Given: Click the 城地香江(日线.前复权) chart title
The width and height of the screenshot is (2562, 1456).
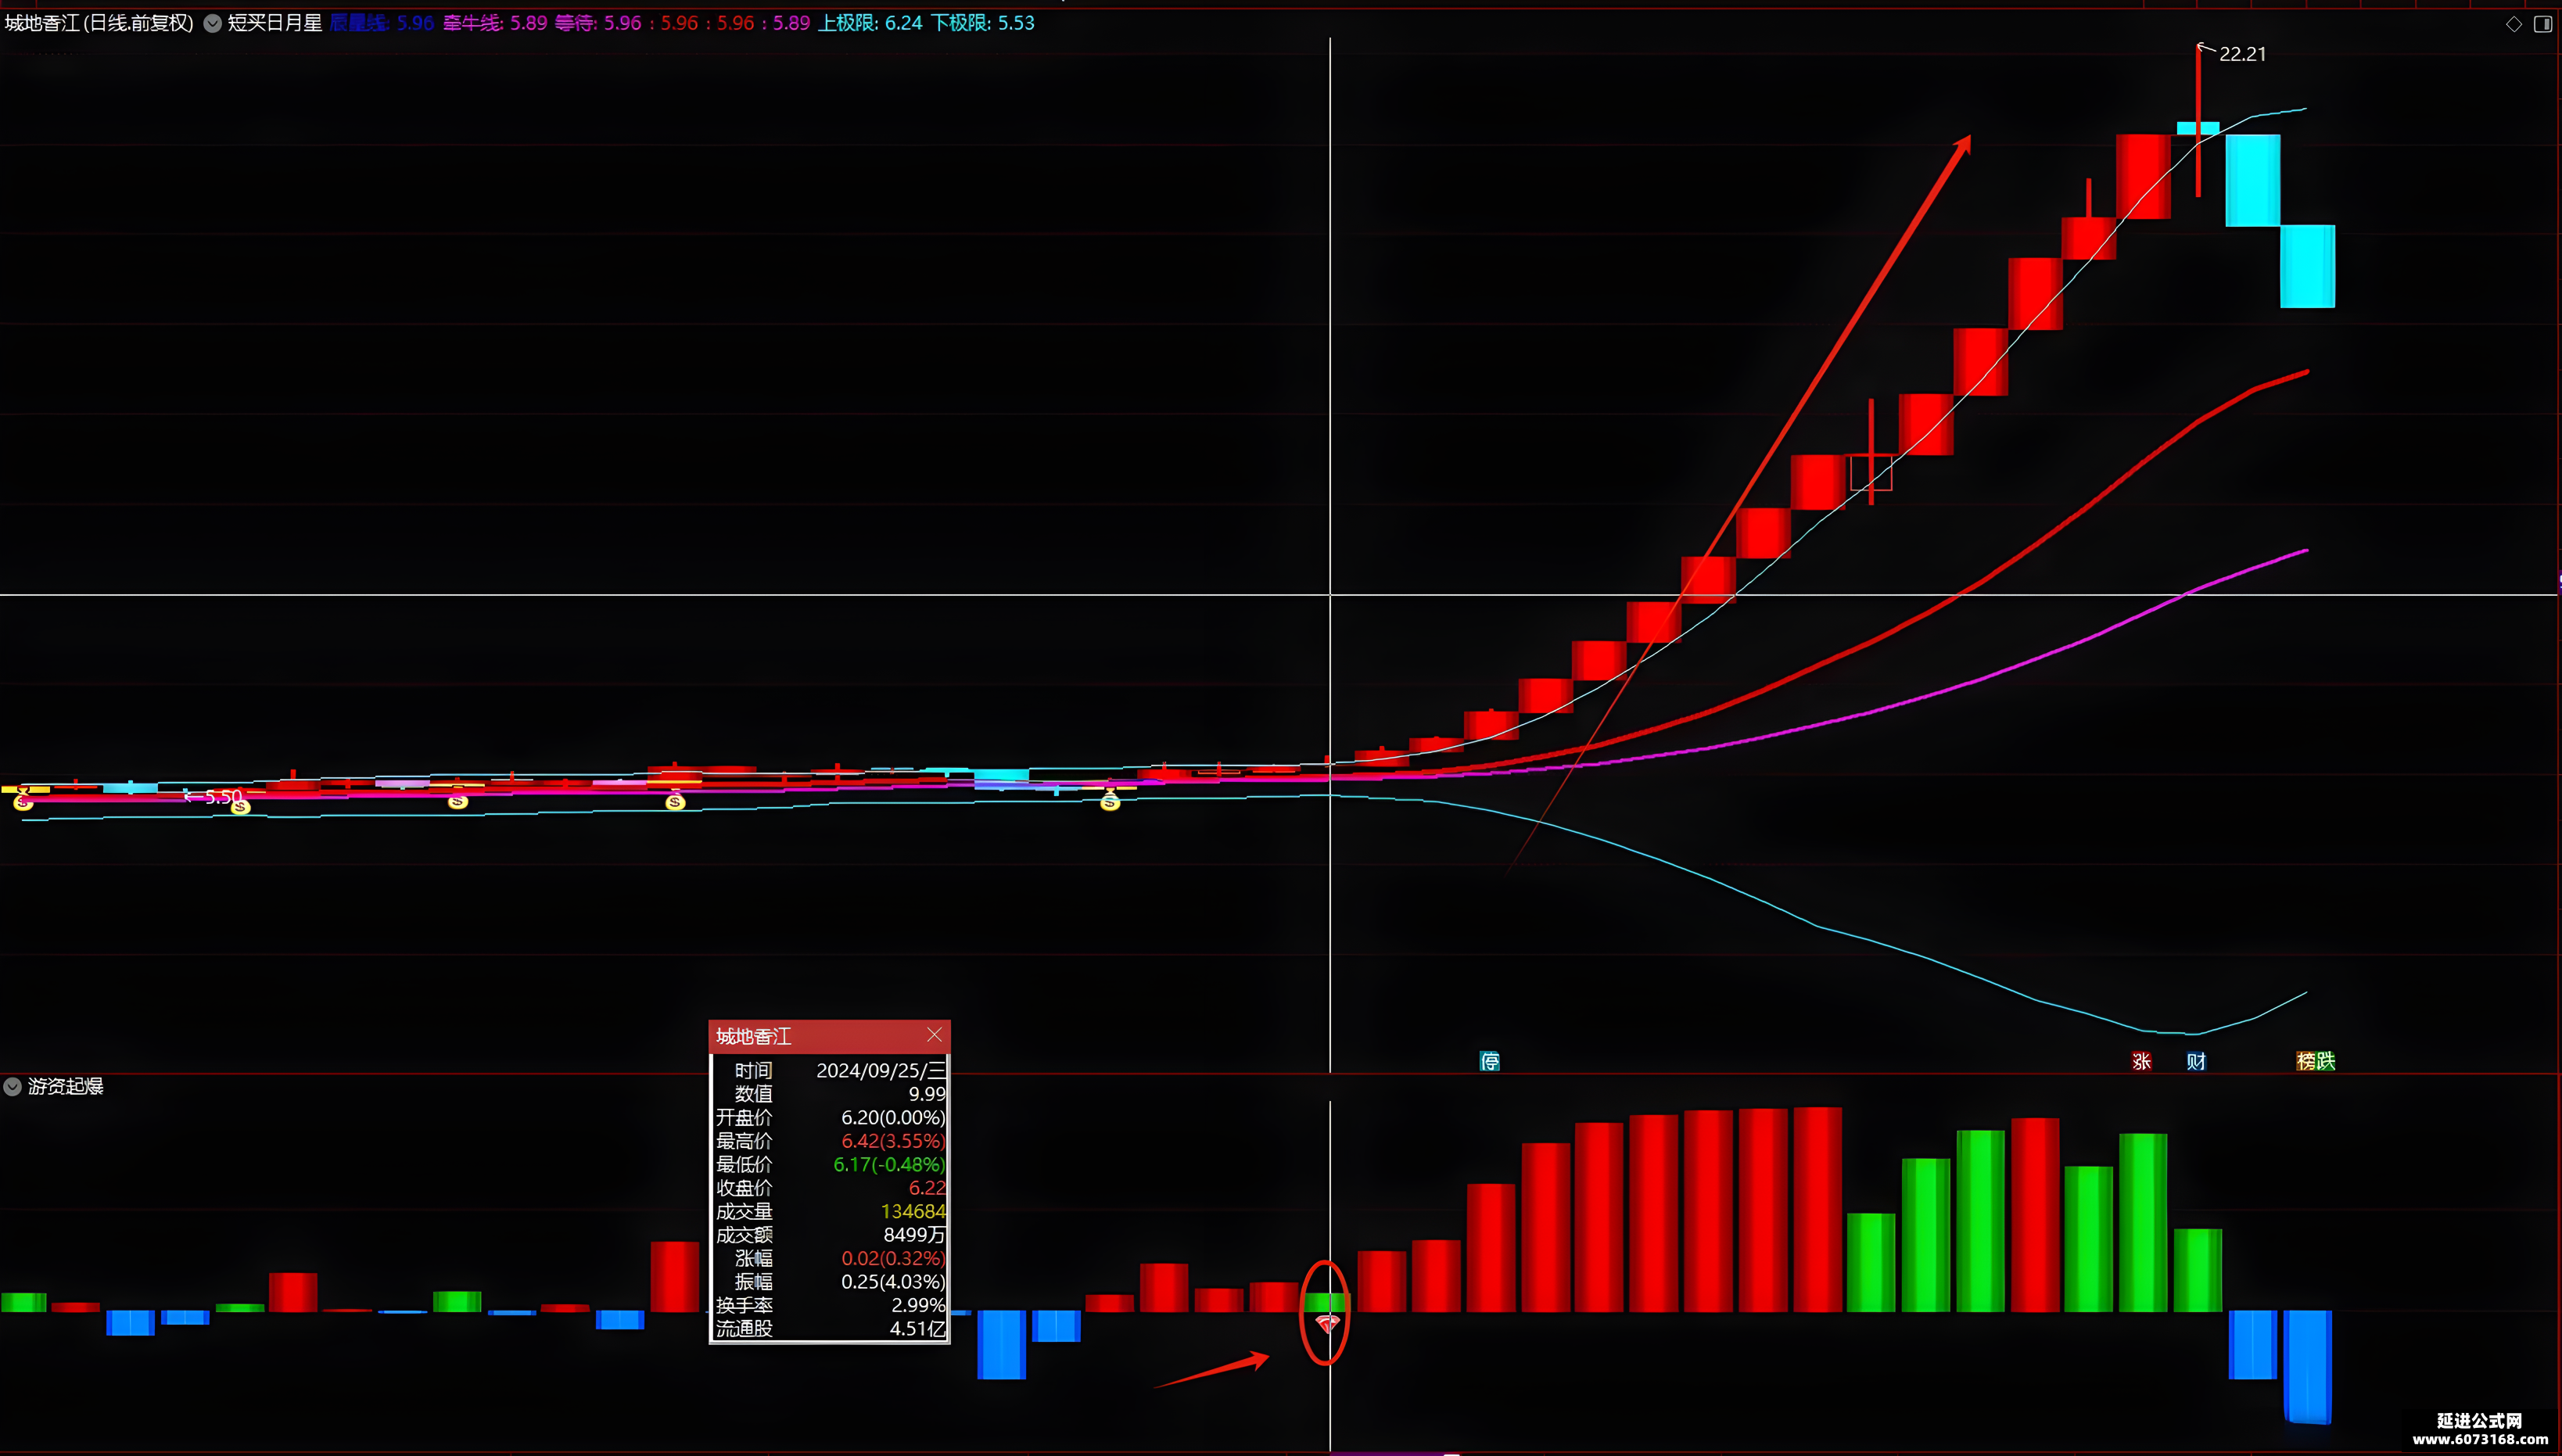Looking at the screenshot, I should [99, 23].
